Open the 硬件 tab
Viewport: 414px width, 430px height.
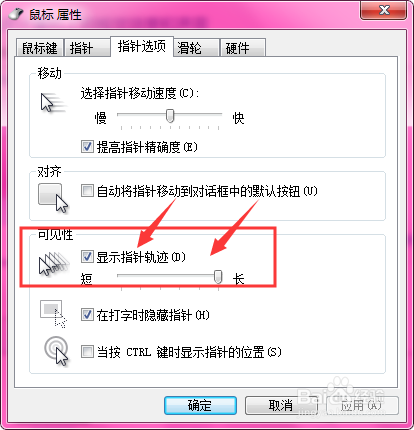tap(243, 48)
